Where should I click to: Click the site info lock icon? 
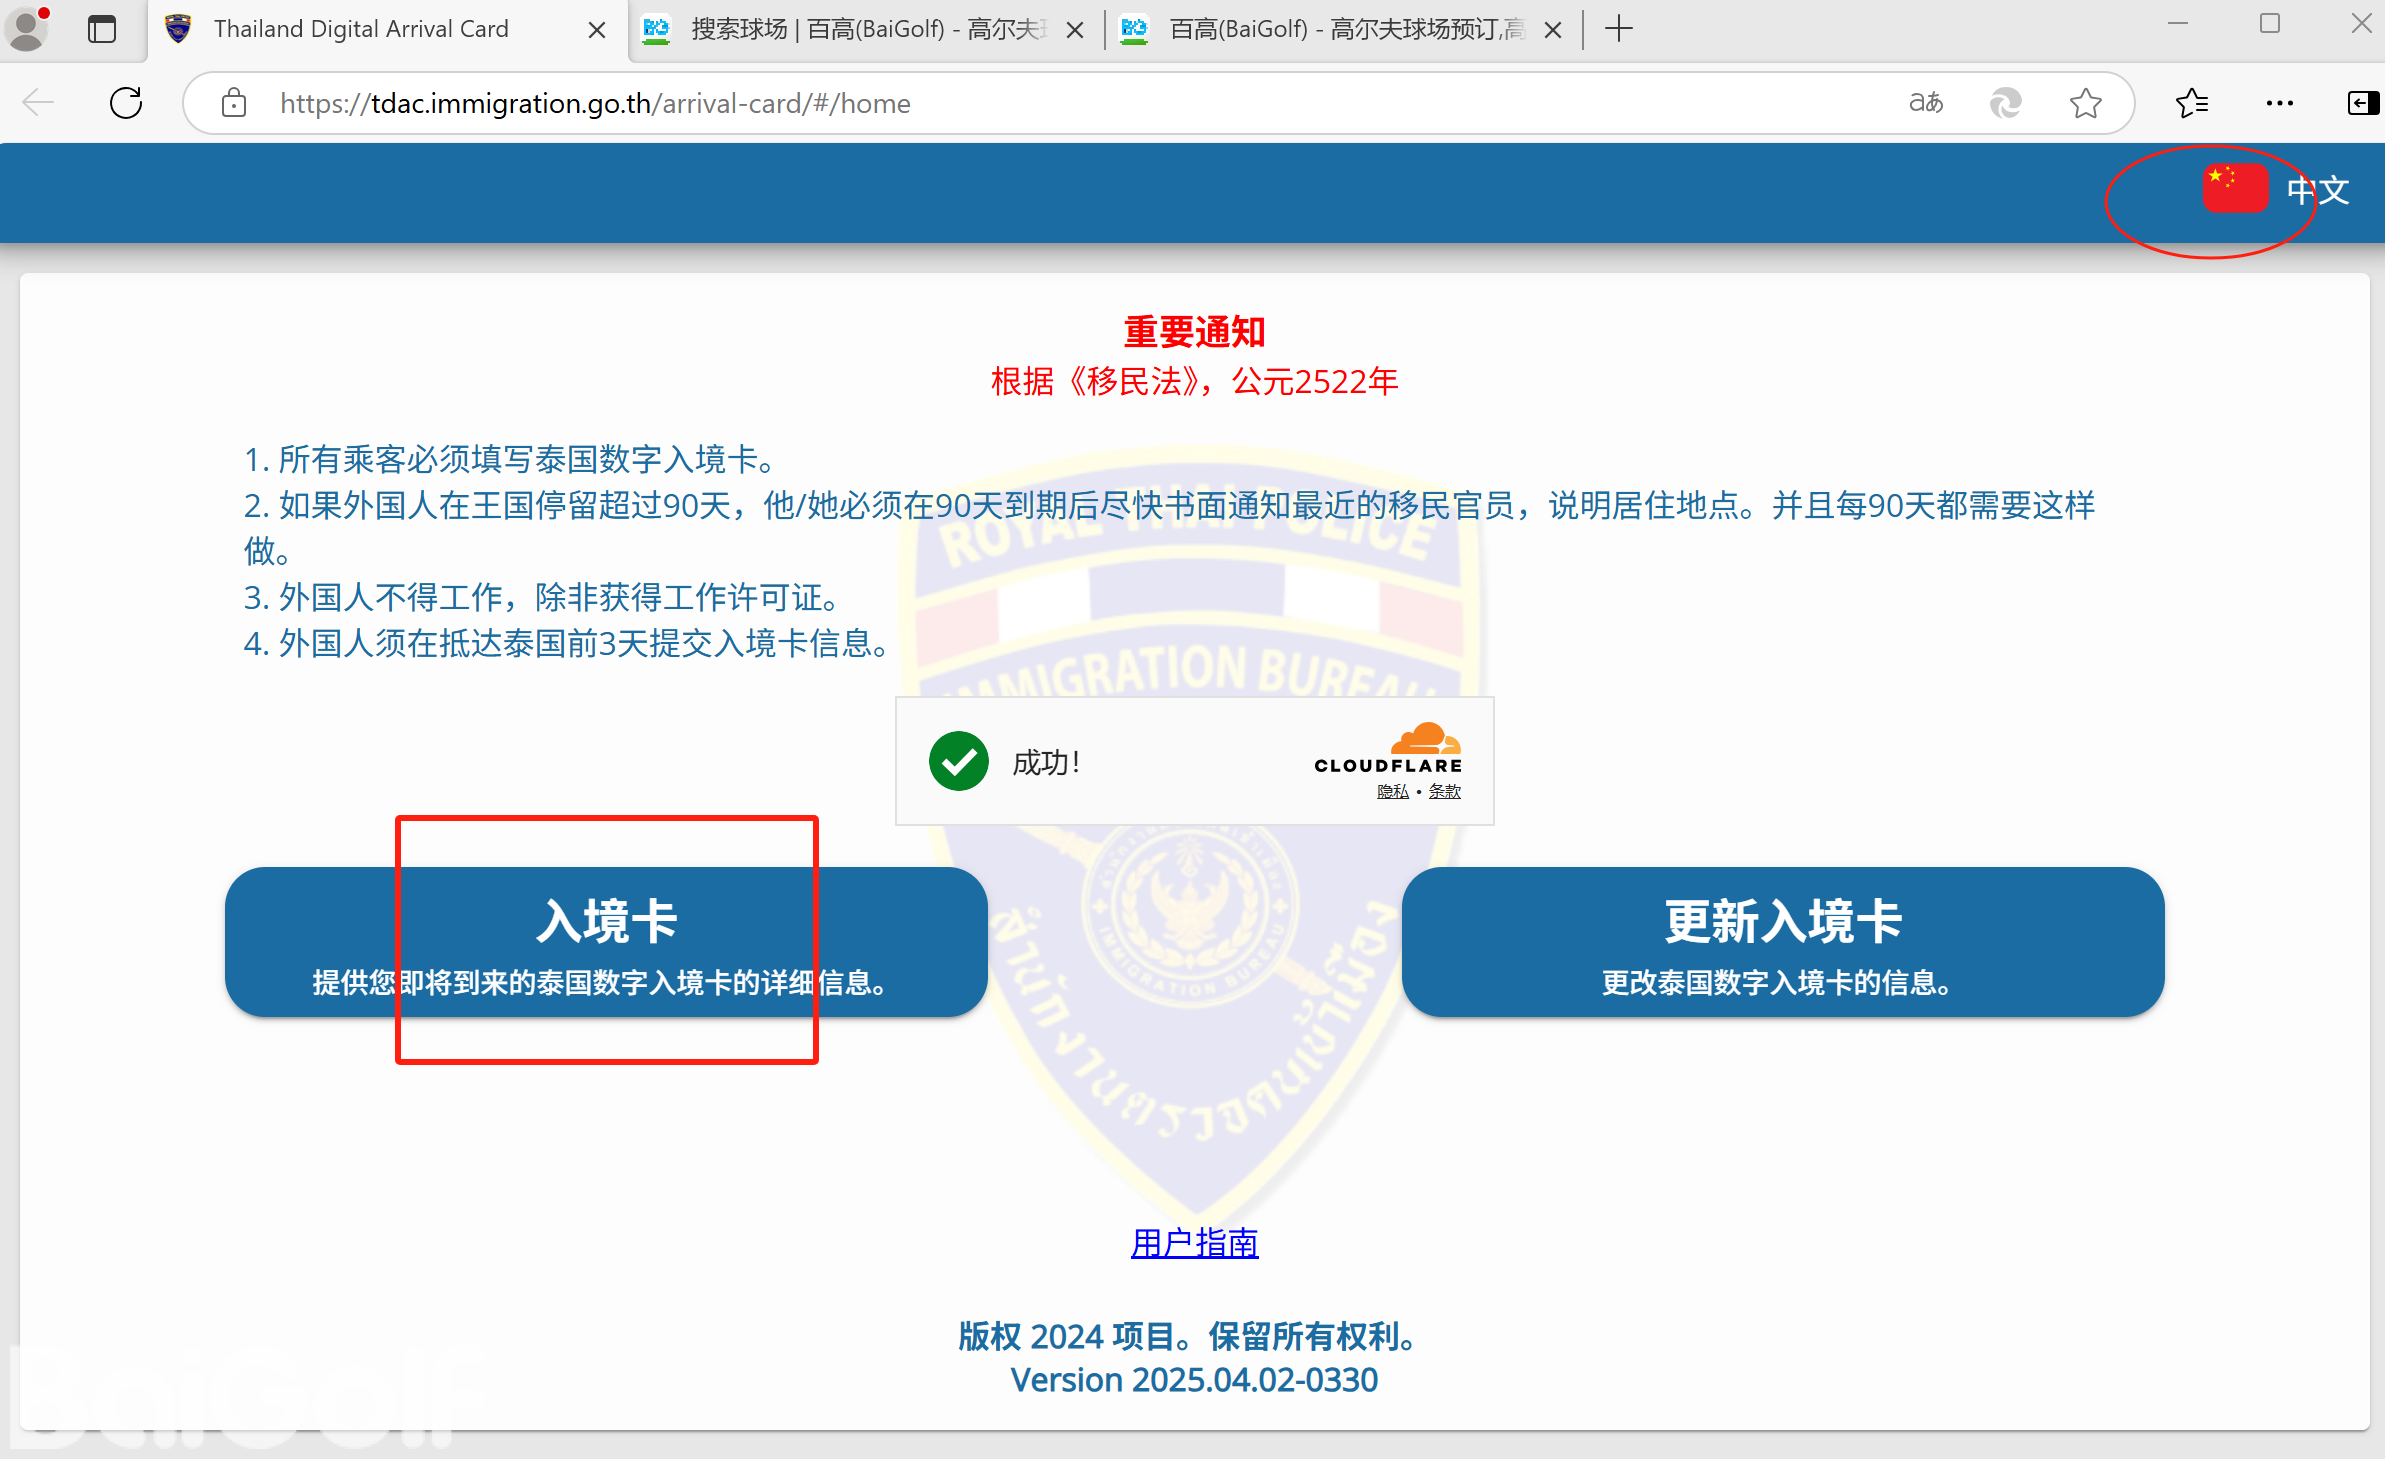(x=234, y=103)
